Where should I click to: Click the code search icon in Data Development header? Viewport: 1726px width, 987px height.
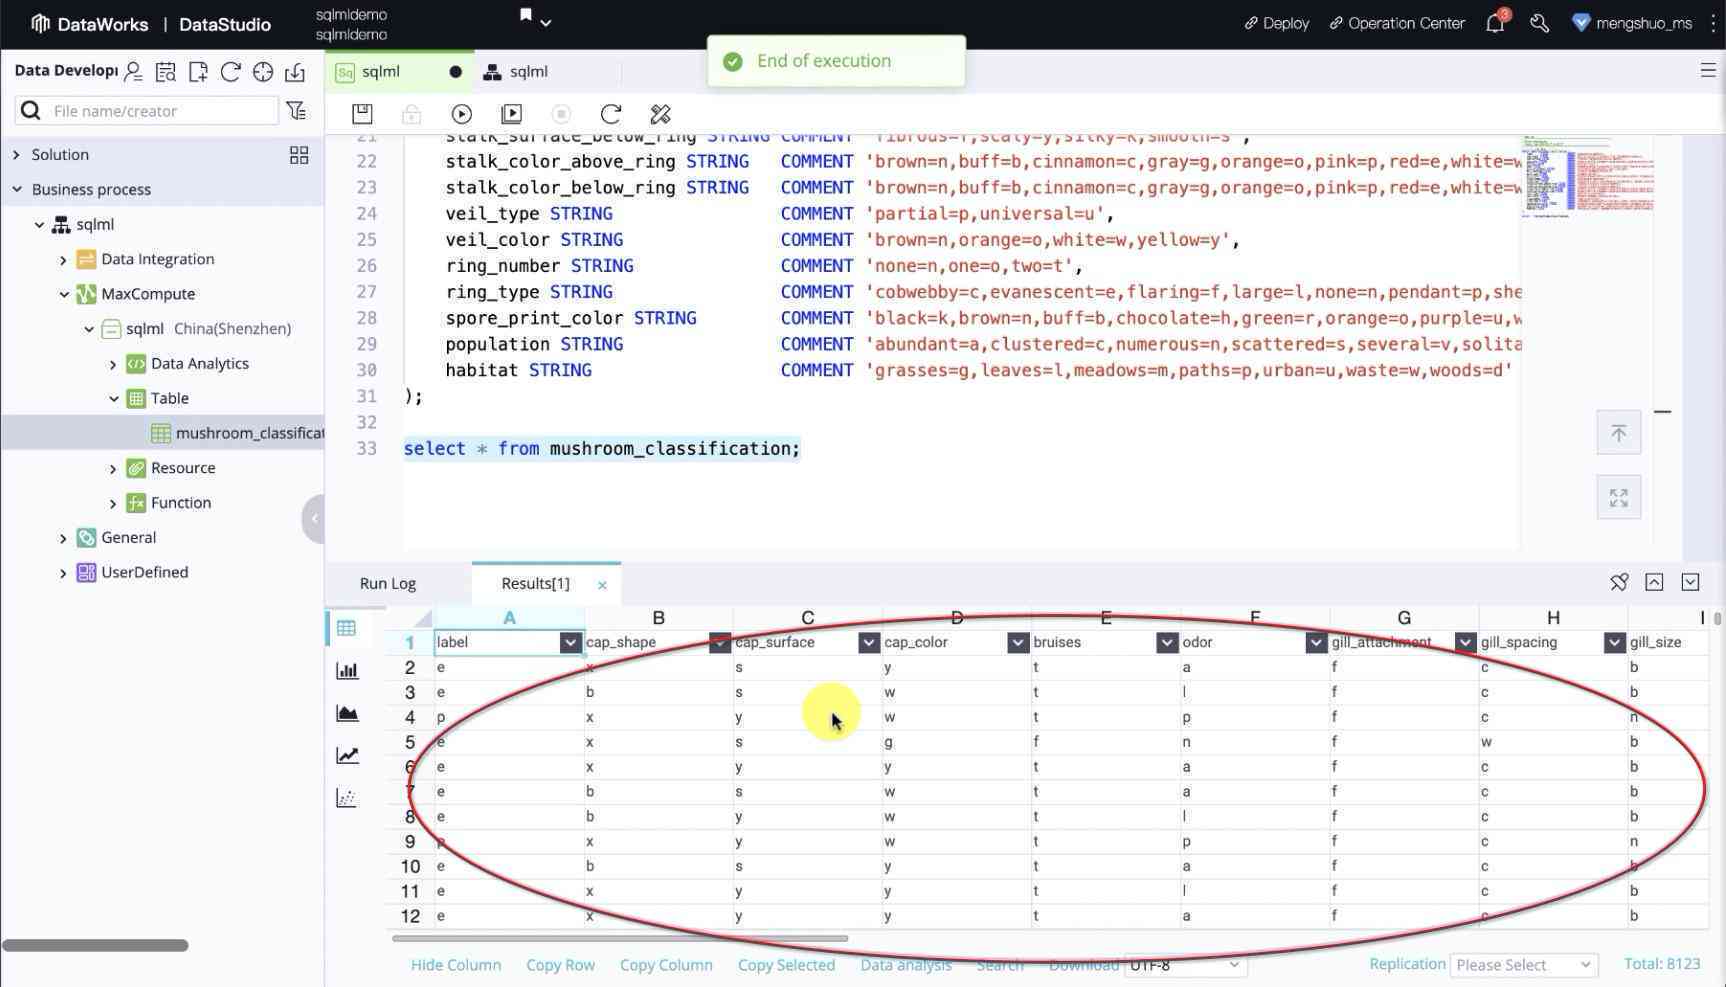click(x=166, y=71)
